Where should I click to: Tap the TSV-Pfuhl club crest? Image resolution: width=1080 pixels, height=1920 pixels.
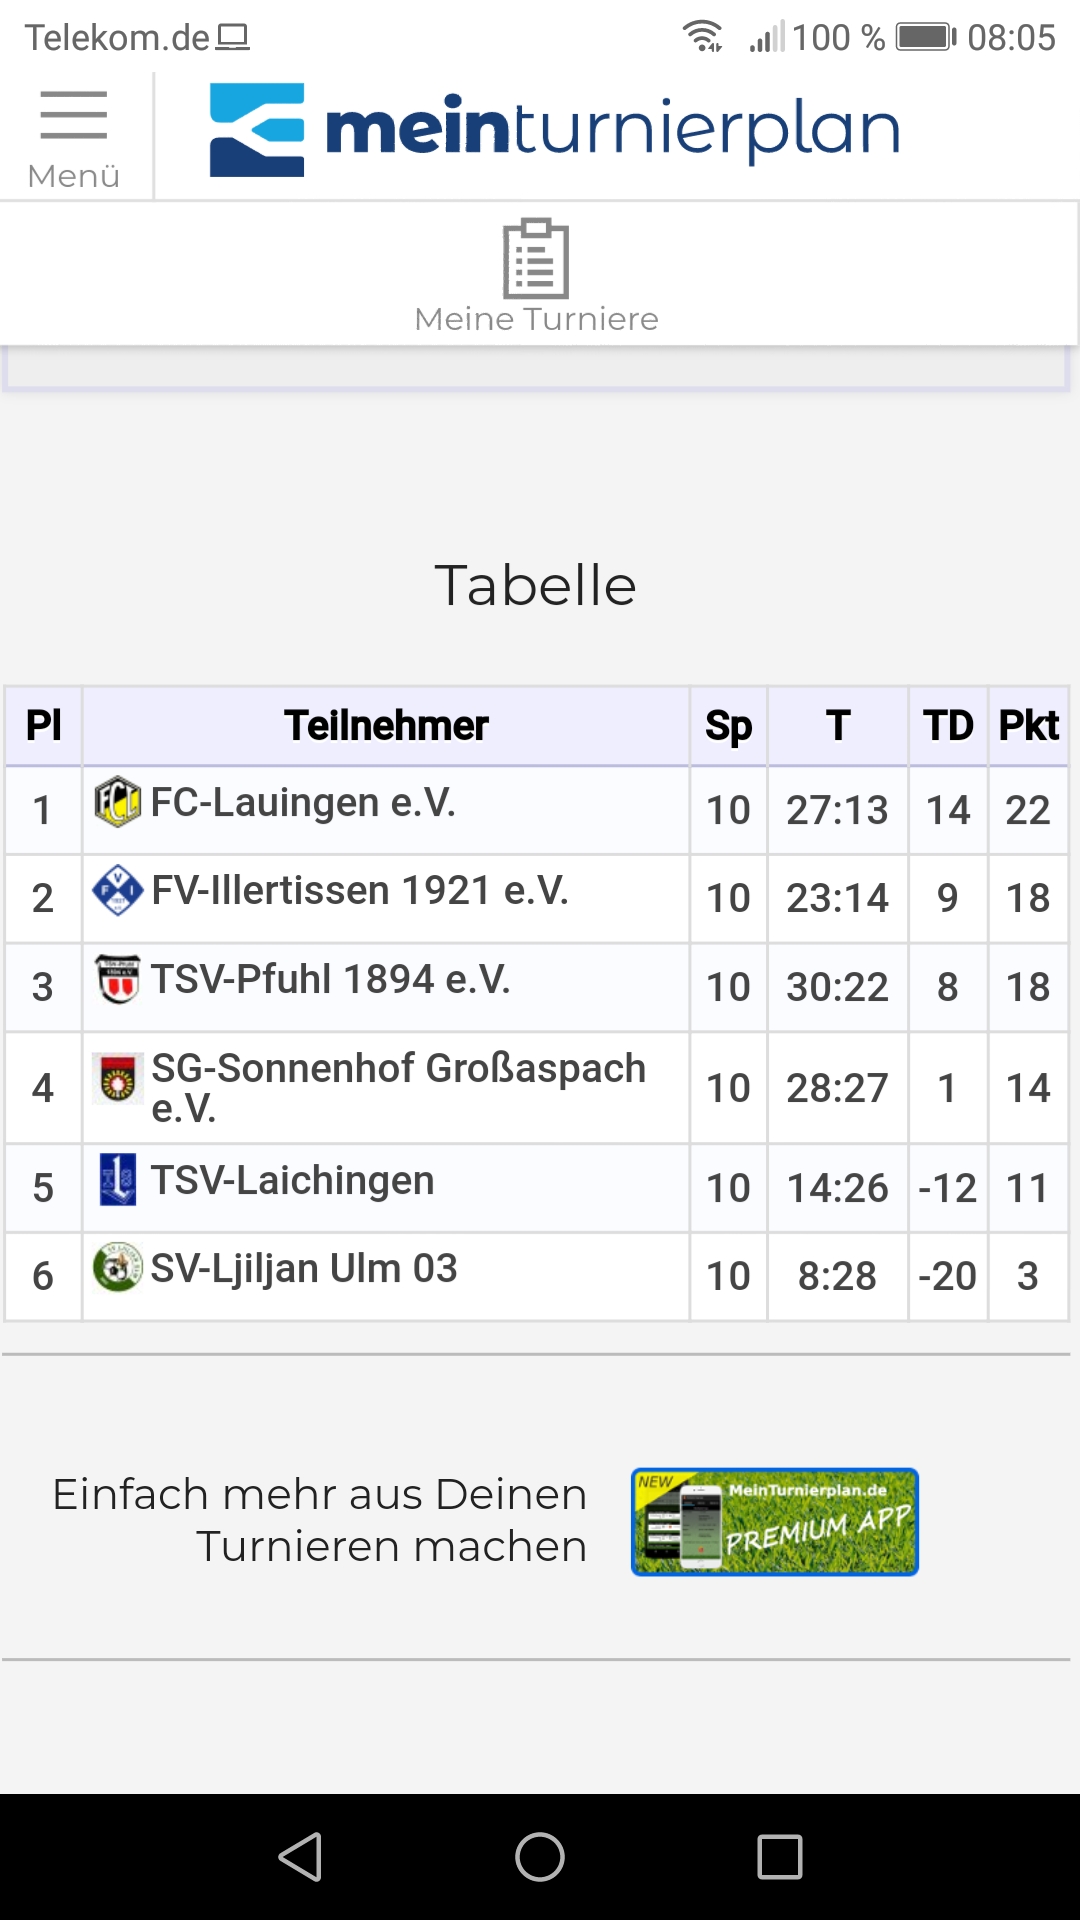tap(117, 979)
